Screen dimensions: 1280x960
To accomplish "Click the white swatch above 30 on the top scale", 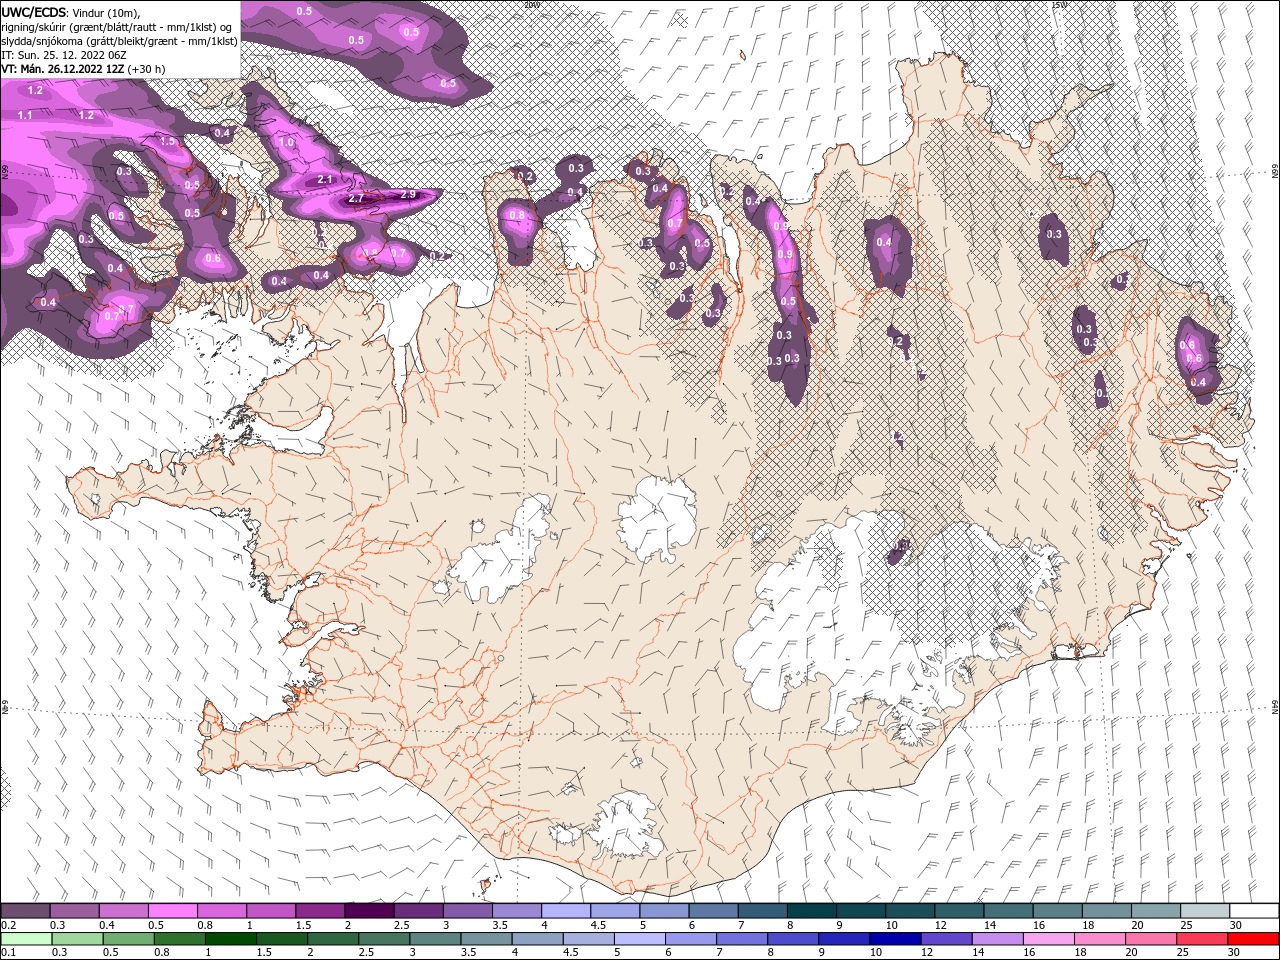I will 1254,911.
